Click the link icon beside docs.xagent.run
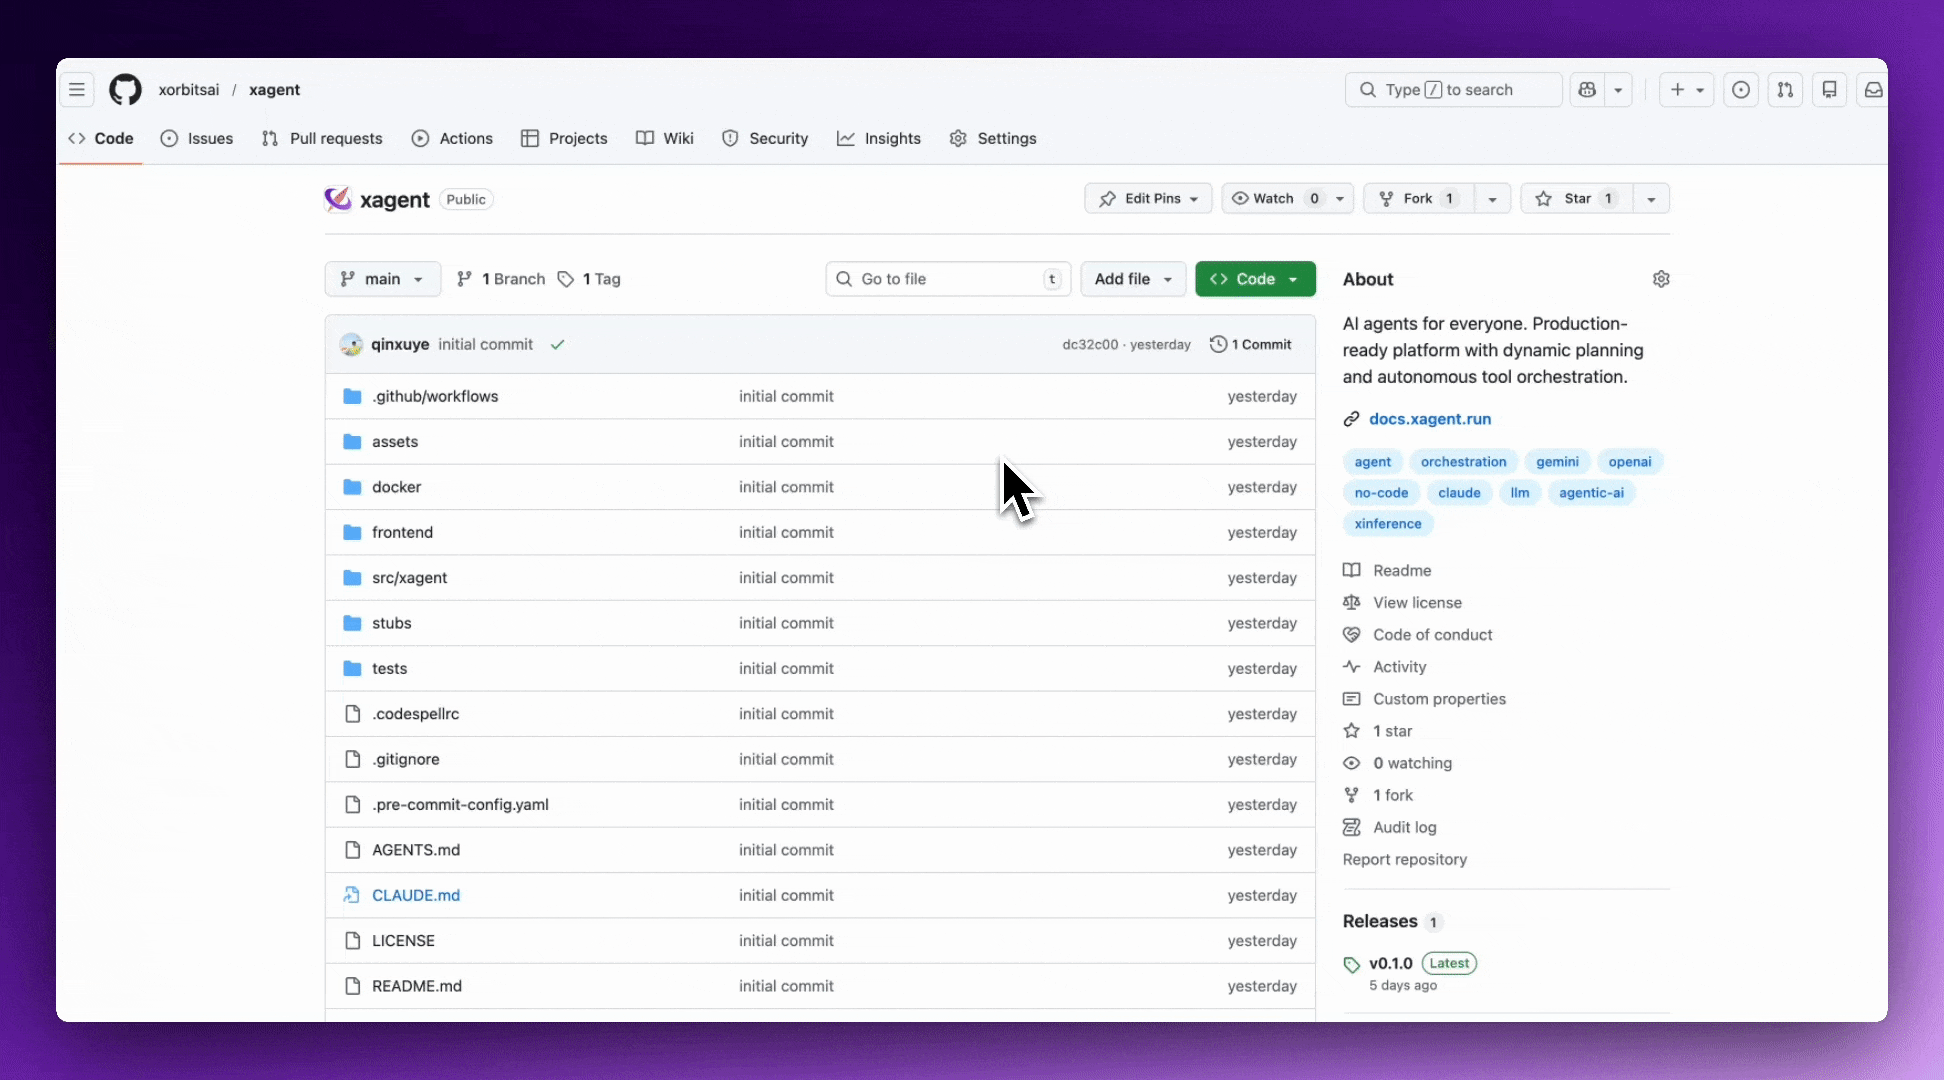 [x=1351, y=419]
